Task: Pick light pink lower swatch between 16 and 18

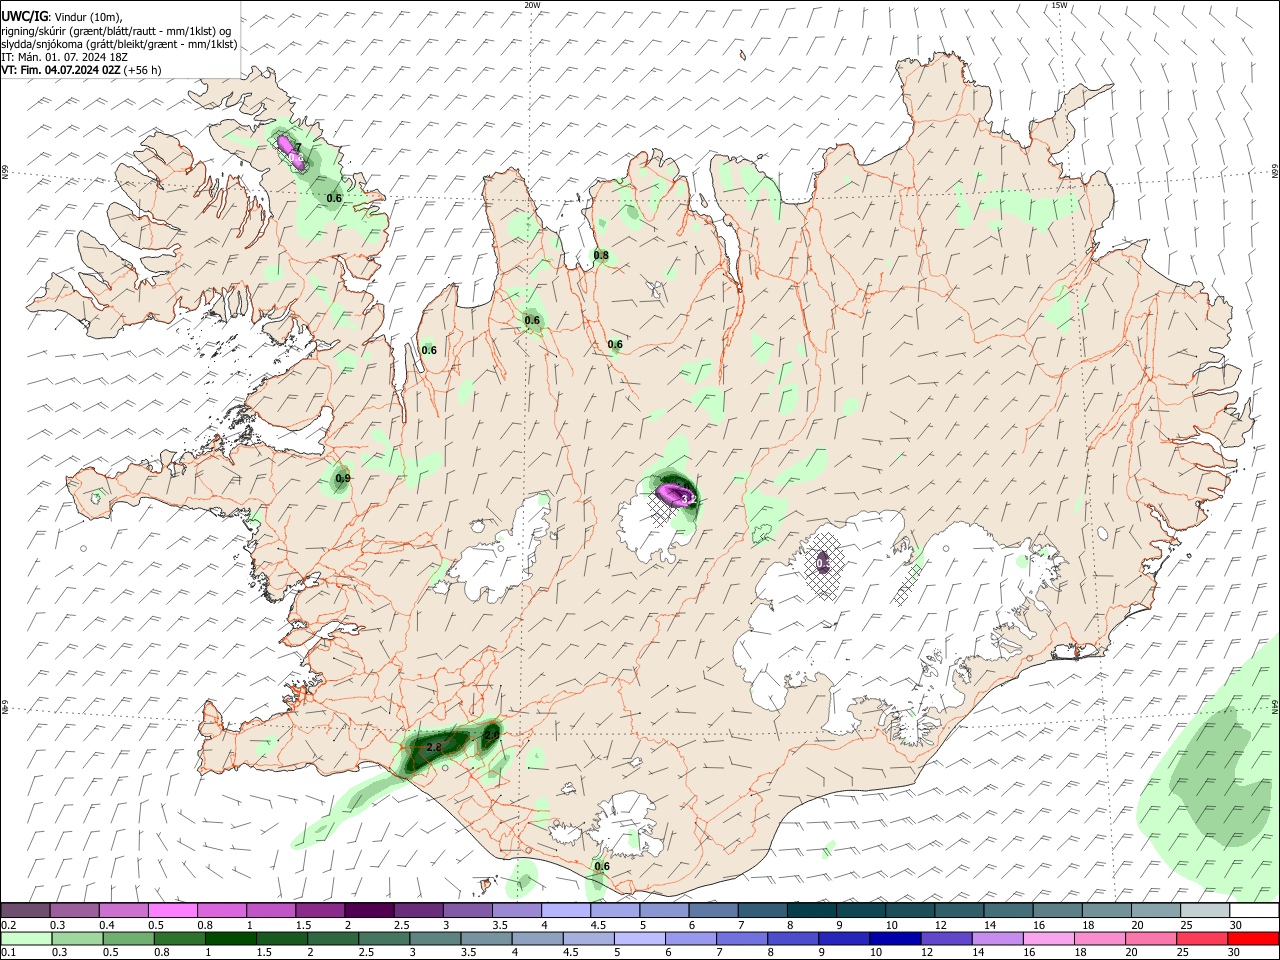Action: (1048, 938)
